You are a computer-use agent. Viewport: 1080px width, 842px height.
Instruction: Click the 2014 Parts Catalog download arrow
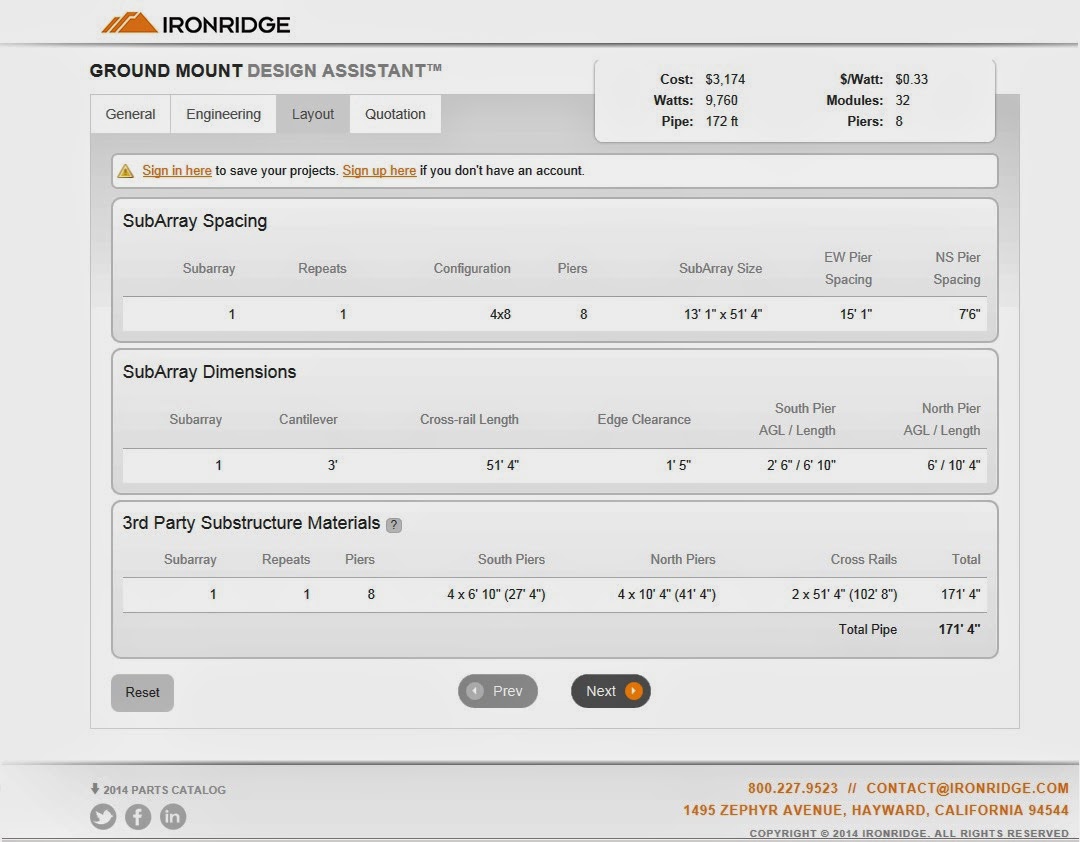pyautogui.click(x=95, y=789)
